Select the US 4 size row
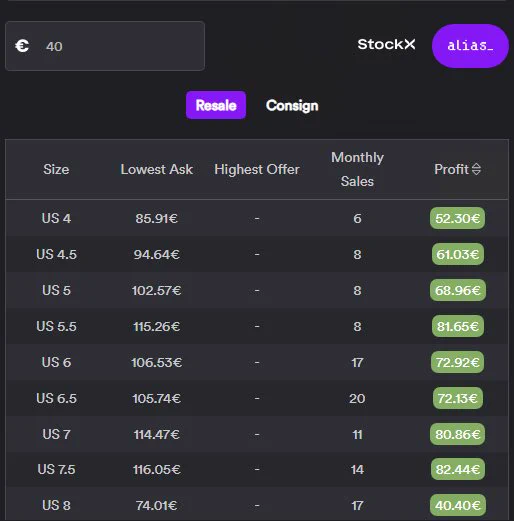 [257, 218]
